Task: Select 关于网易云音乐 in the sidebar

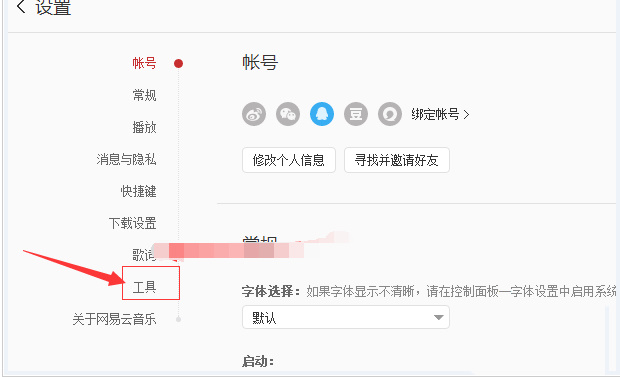Action: pos(114,319)
